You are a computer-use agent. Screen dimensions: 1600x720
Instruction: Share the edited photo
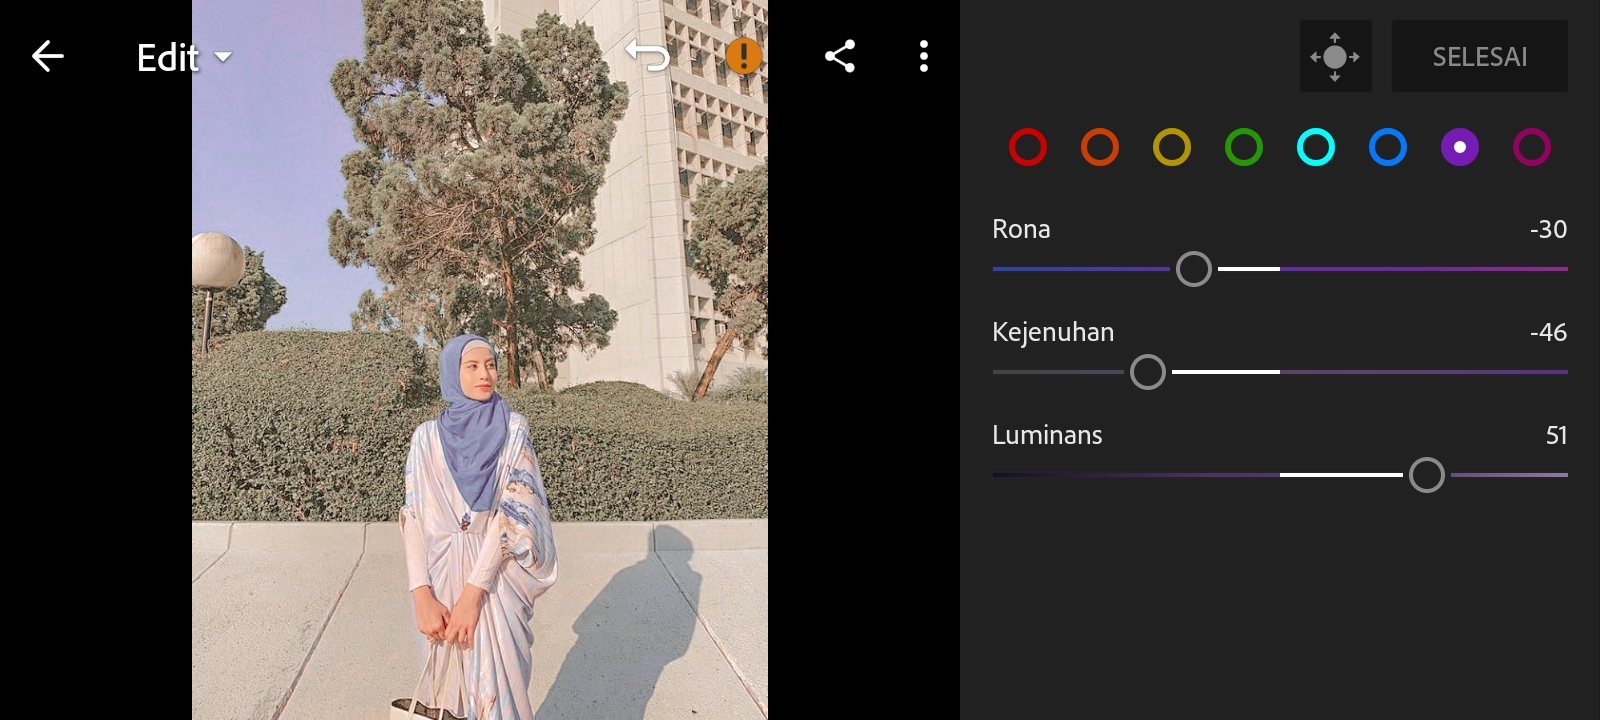coord(840,57)
